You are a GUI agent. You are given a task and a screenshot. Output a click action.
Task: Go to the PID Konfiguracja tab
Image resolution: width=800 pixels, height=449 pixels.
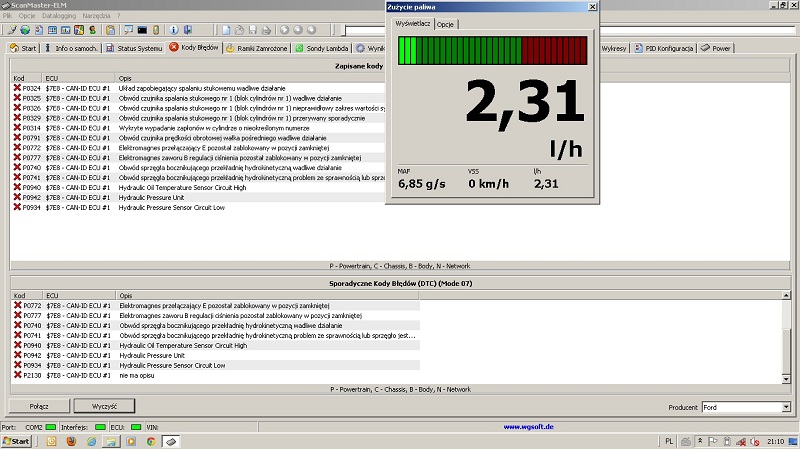pos(664,47)
